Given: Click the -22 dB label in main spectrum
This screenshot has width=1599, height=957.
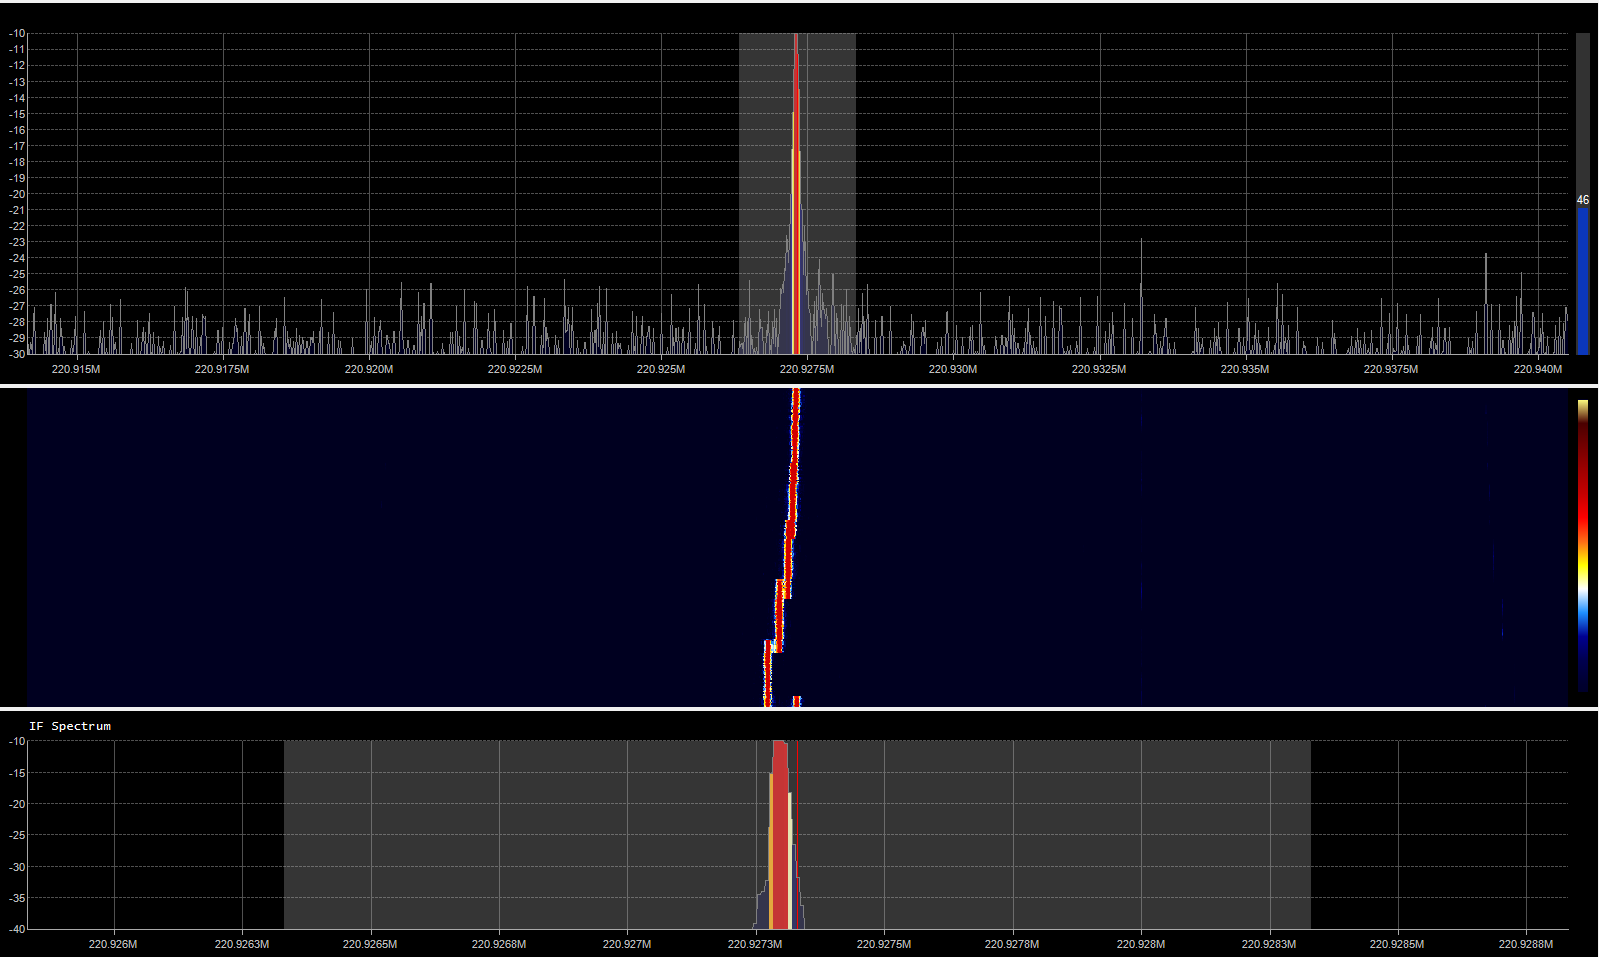Looking at the screenshot, I should [x=17, y=226].
